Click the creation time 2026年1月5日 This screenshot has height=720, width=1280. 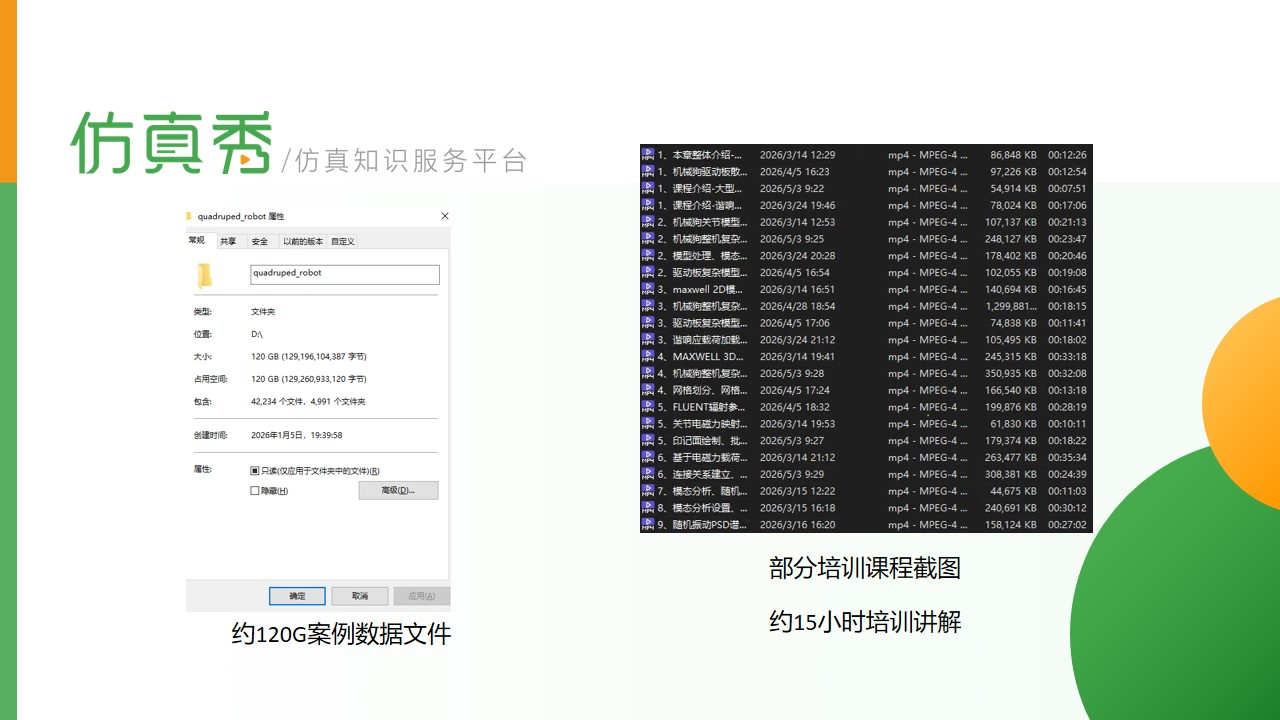point(275,435)
